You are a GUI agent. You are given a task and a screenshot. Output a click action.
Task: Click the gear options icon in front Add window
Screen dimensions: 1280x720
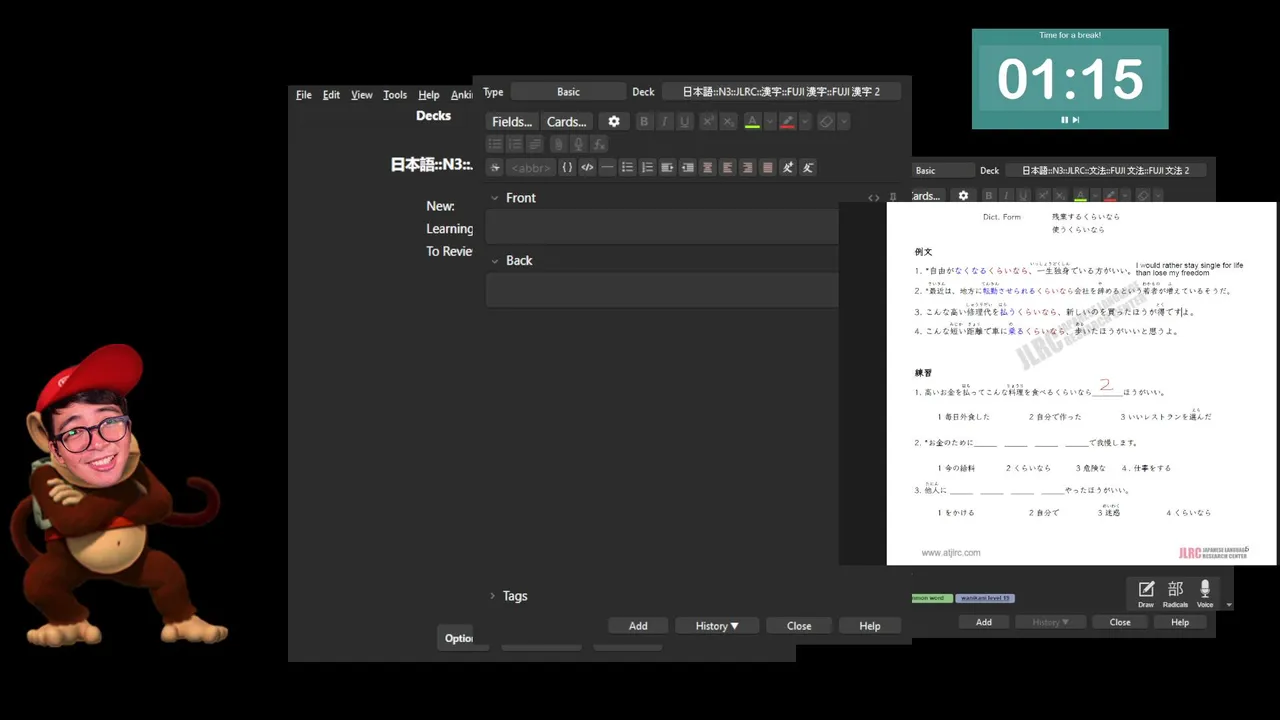[x=614, y=121]
